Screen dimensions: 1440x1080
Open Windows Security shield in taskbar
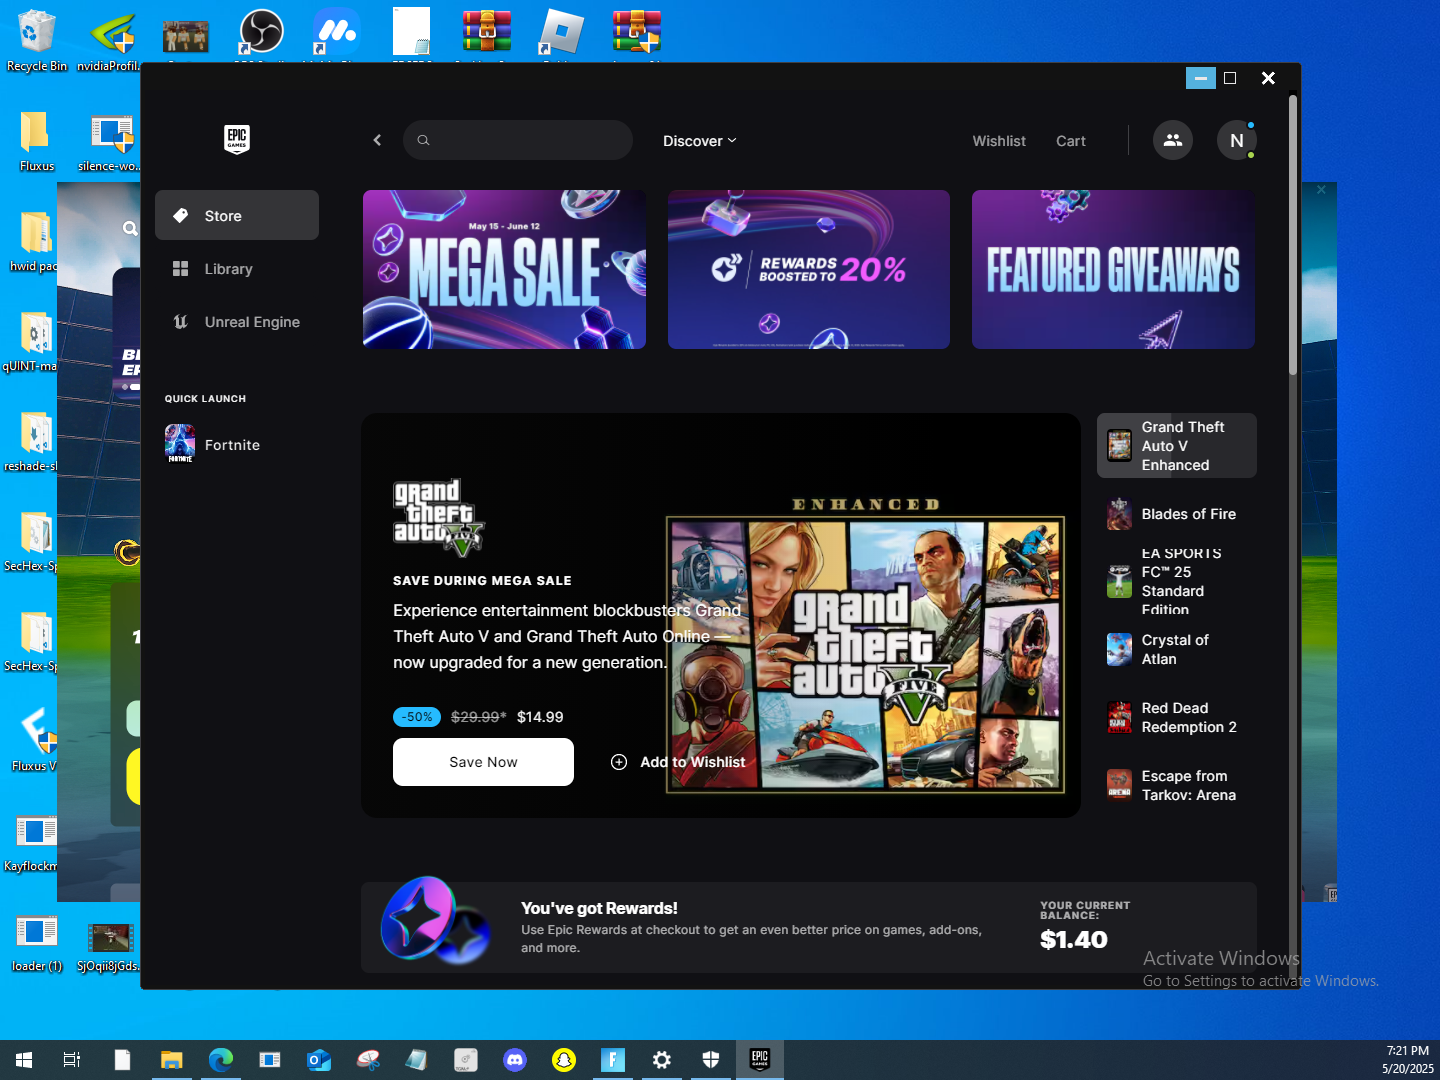(x=711, y=1060)
